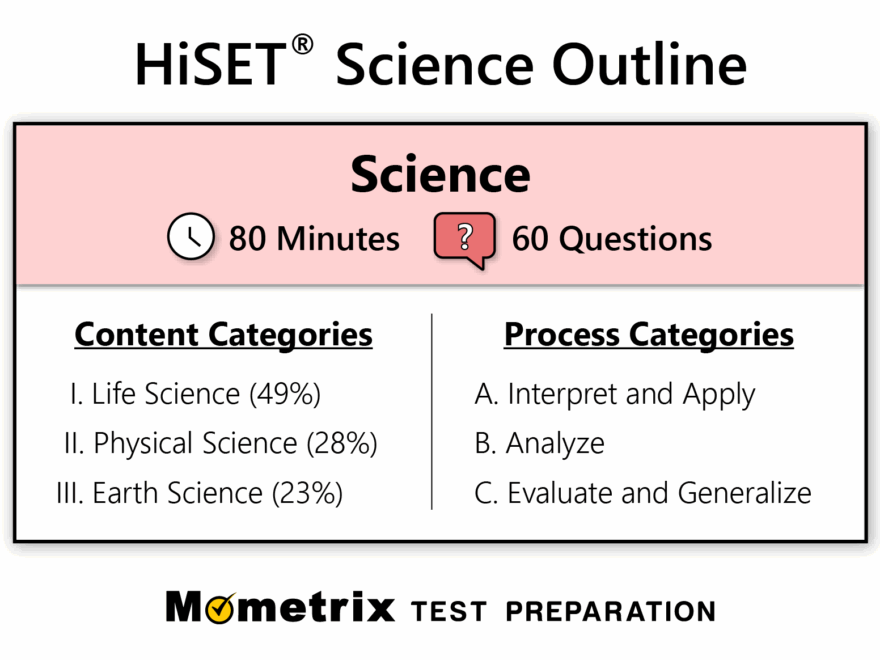Click the vertical divider between the columns
The width and height of the screenshot is (880, 660).
[432, 412]
